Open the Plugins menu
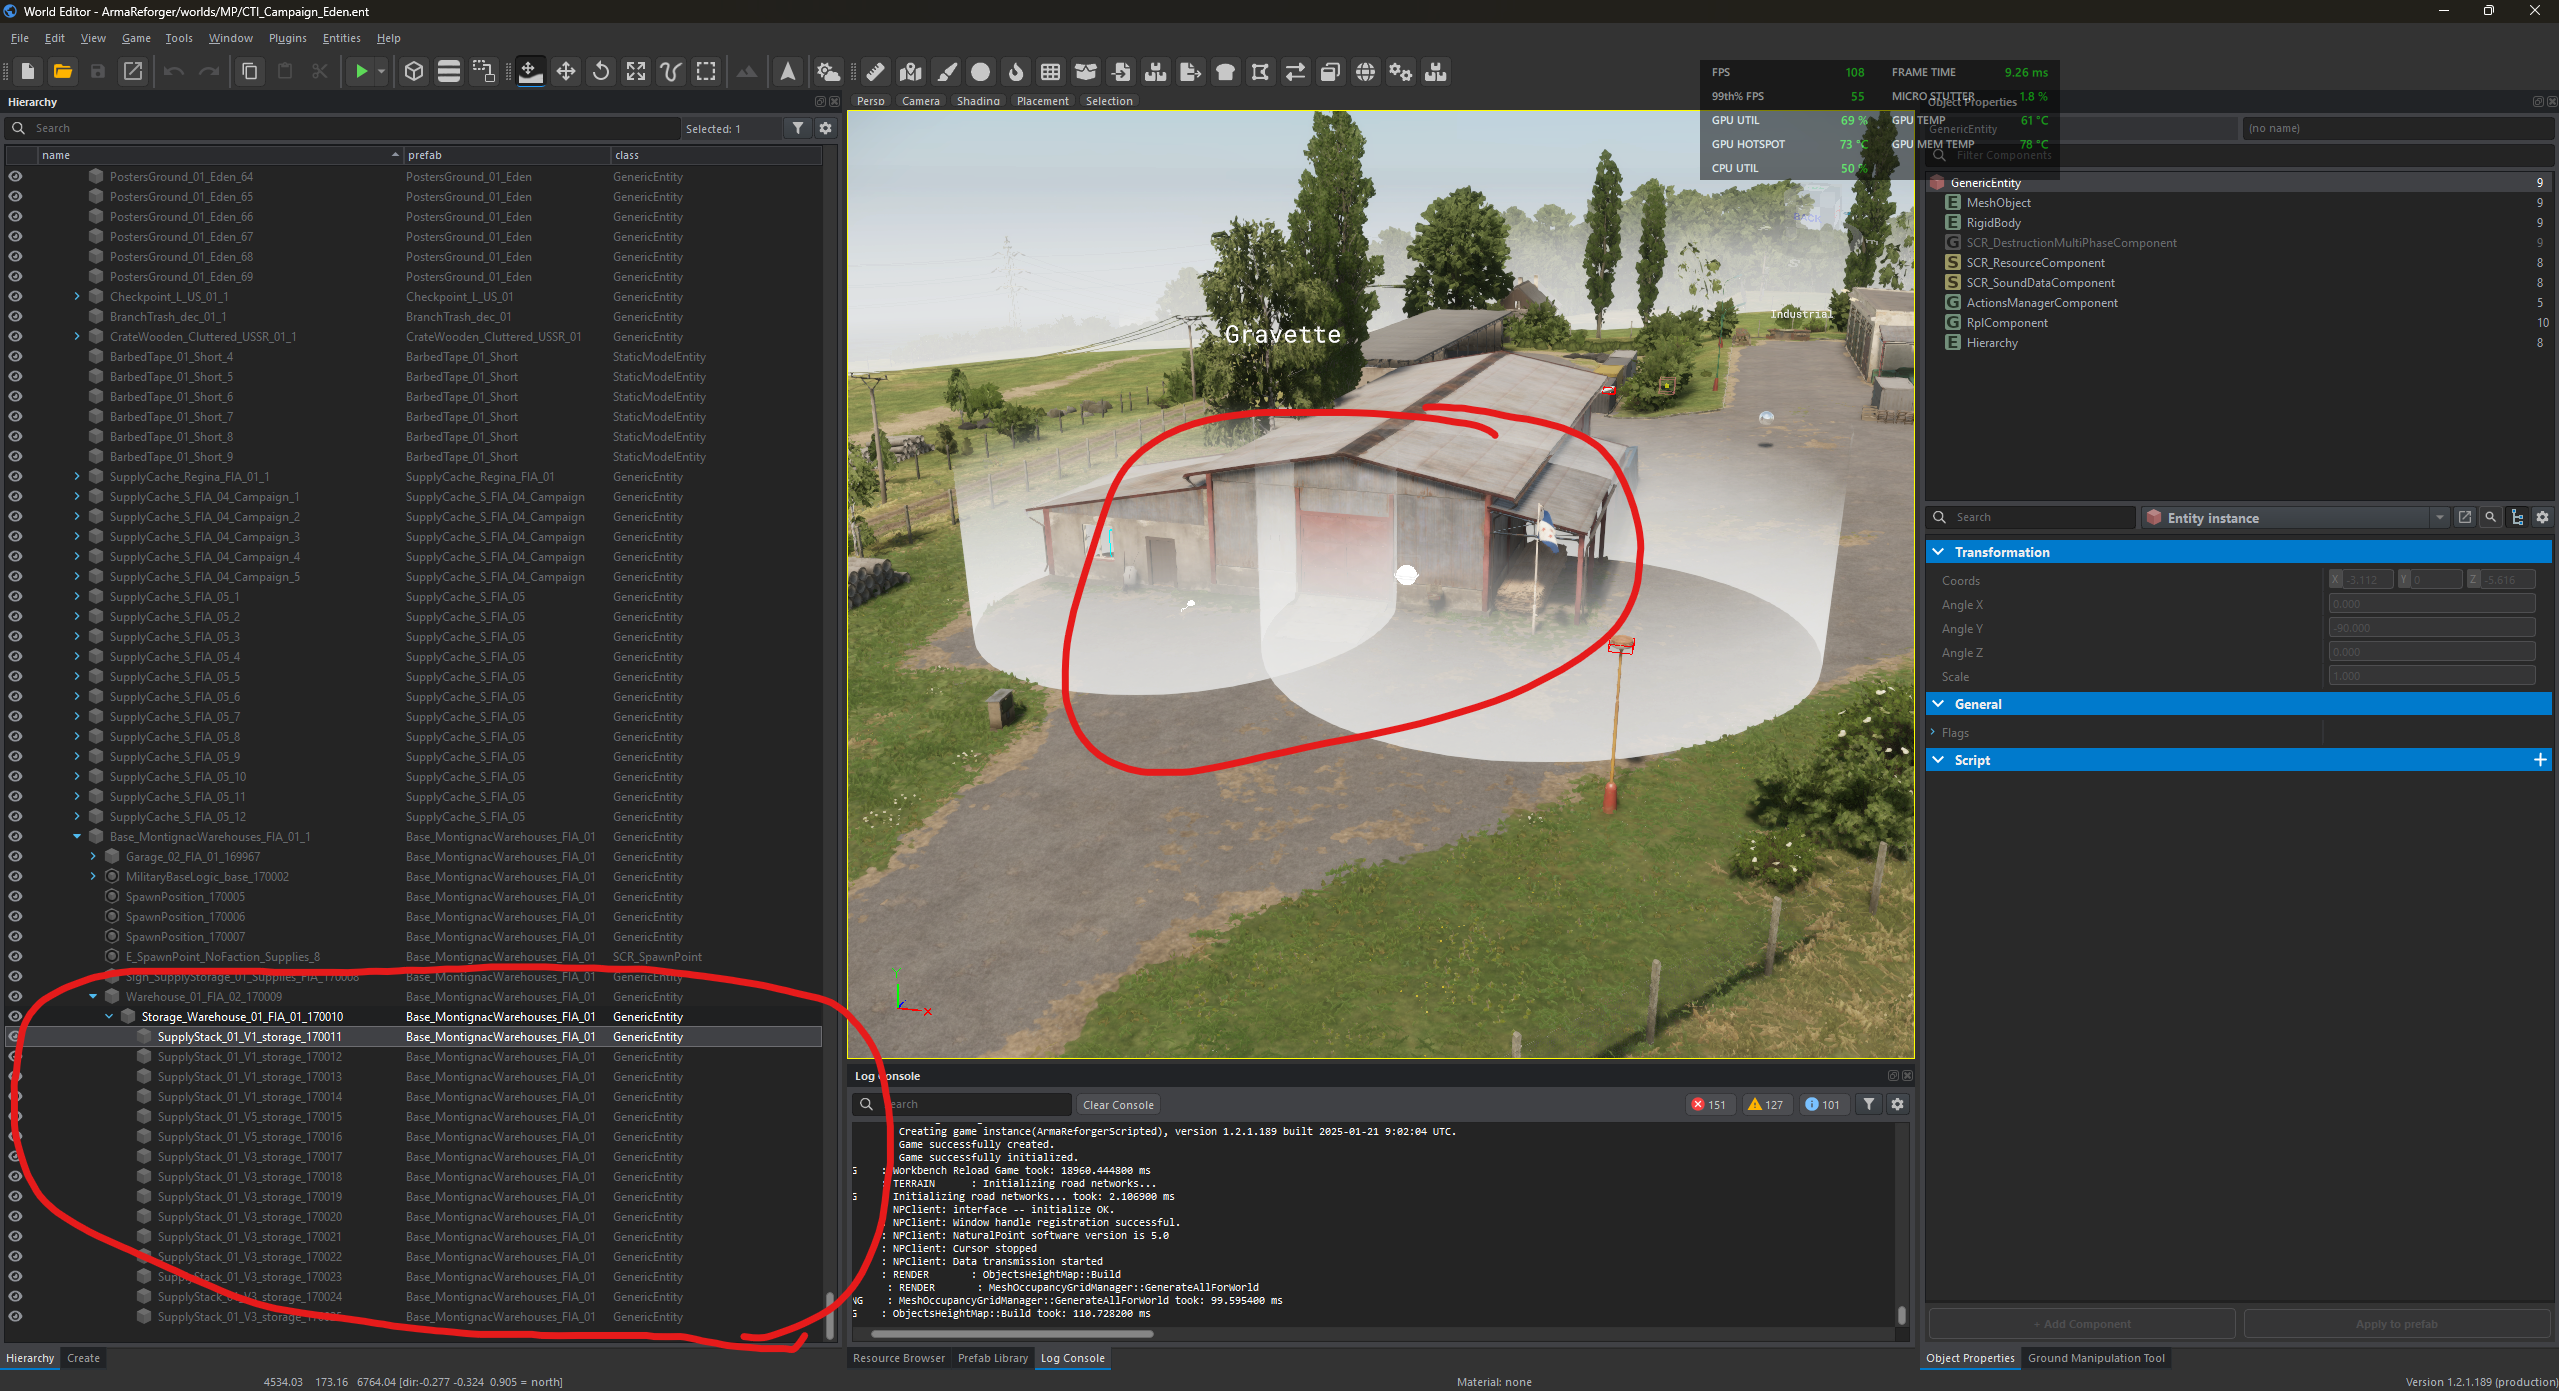2559x1391 pixels. coord(287,38)
